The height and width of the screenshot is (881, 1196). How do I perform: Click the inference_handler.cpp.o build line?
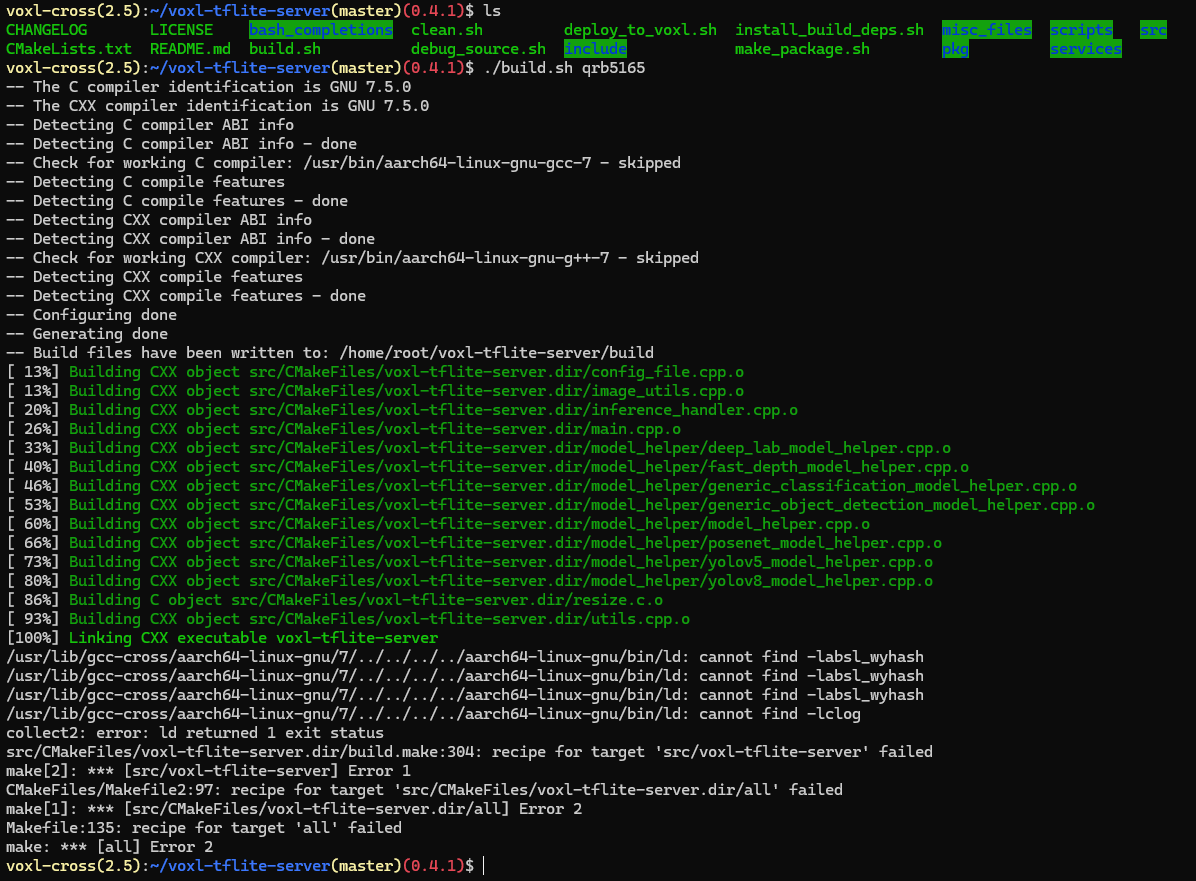(402, 410)
